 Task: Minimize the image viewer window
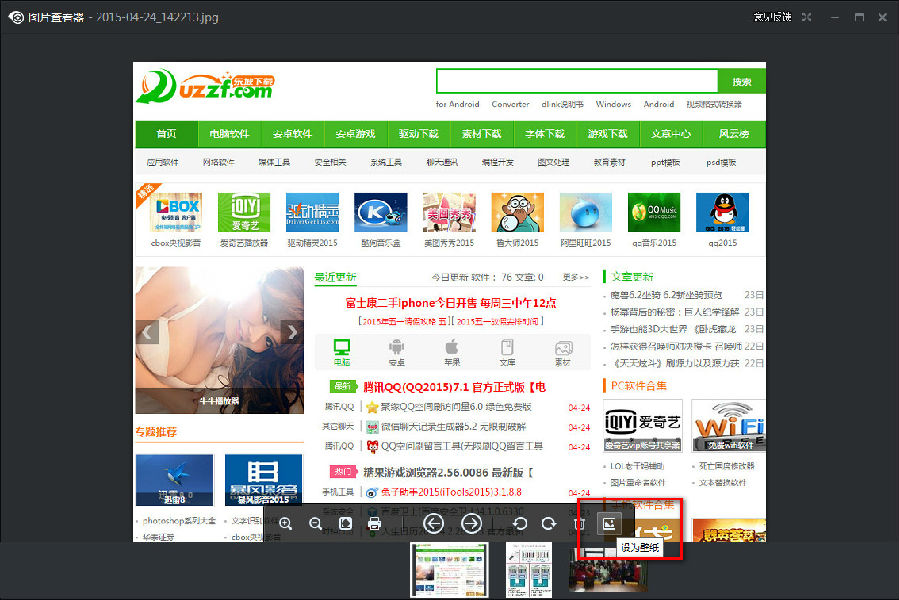coord(833,17)
